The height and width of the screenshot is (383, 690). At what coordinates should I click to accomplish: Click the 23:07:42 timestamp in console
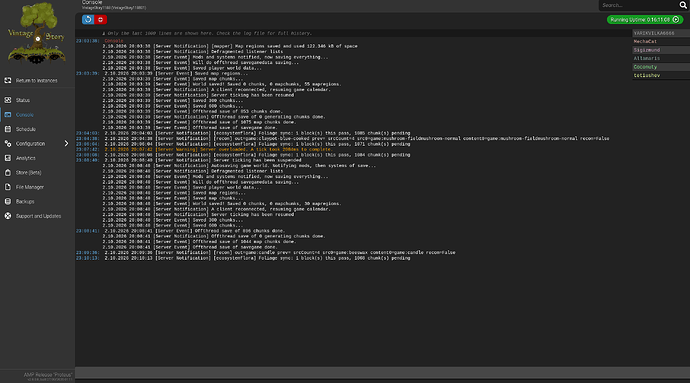[88, 150]
